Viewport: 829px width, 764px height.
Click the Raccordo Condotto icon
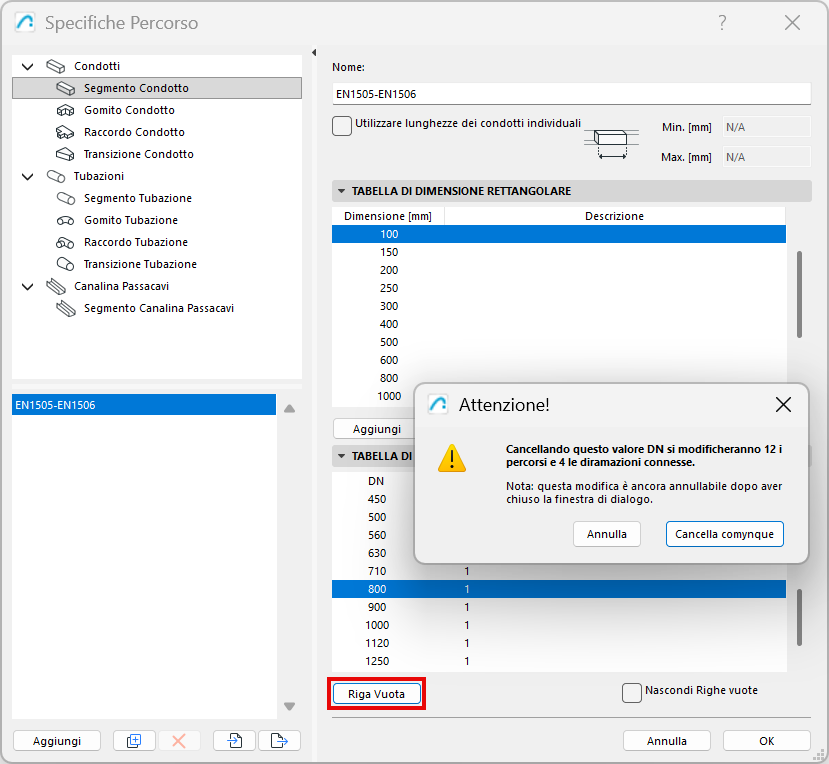(x=66, y=132)
